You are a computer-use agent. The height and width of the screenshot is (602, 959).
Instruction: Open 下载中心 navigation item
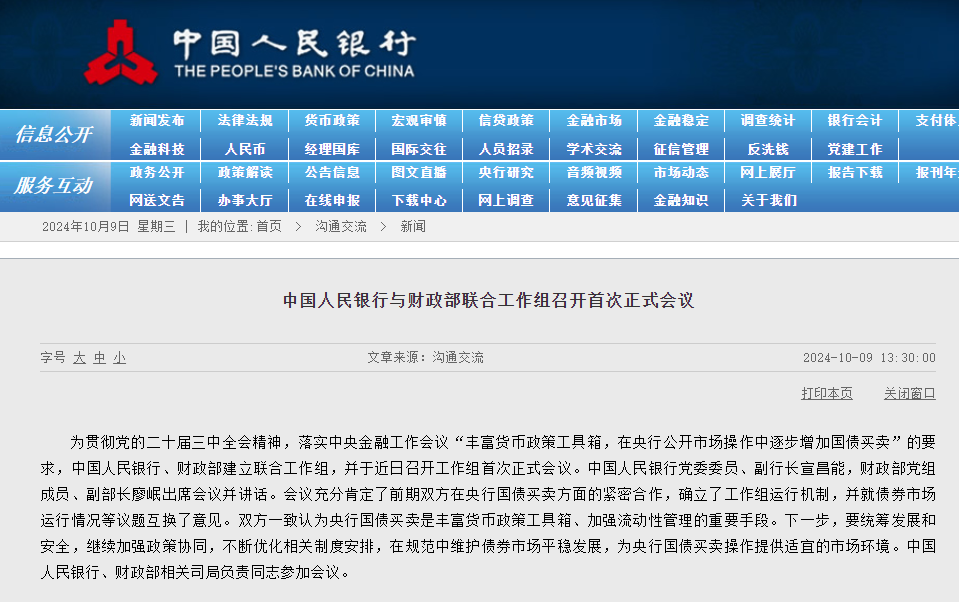[419, 200]
